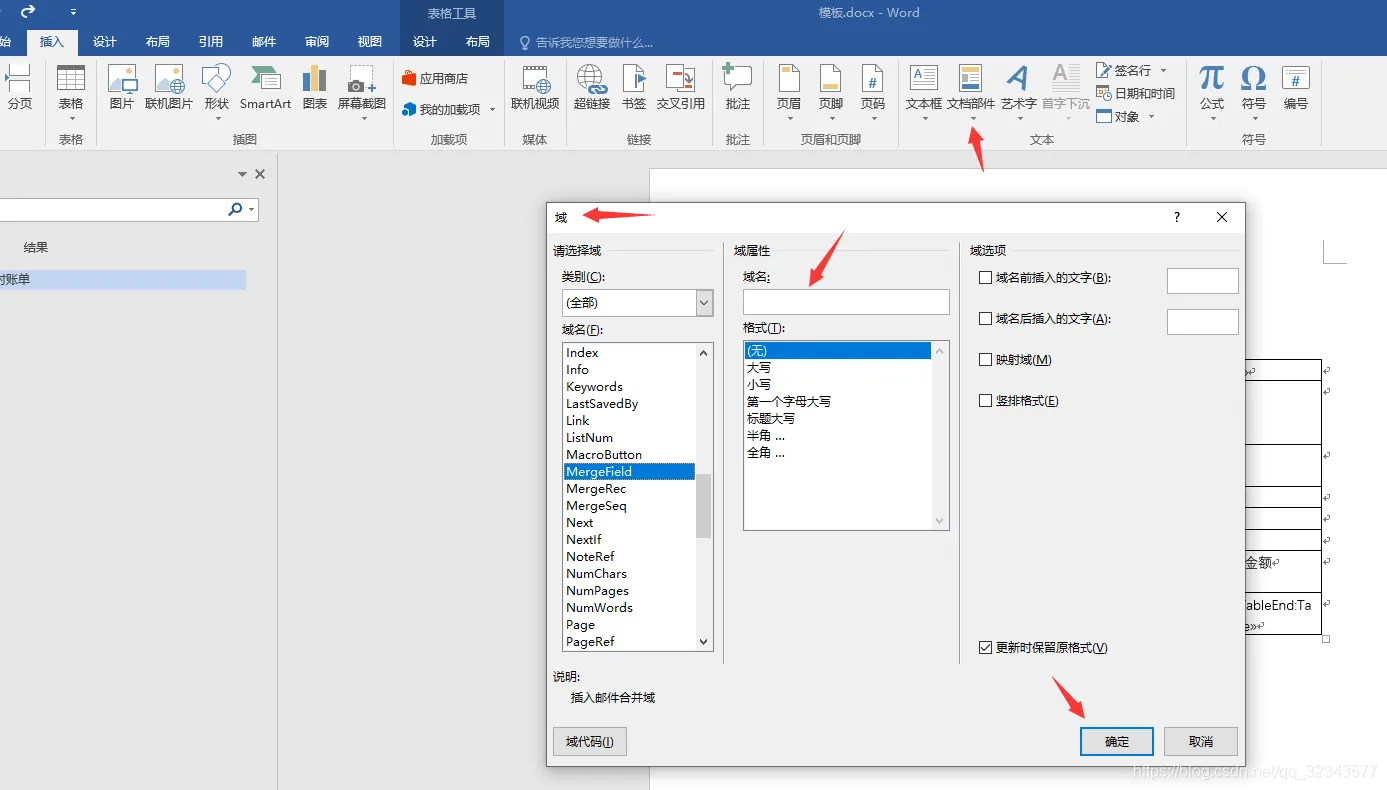Show field codes (域代码)
The image size is (1387, 790).
click(590, 741)
